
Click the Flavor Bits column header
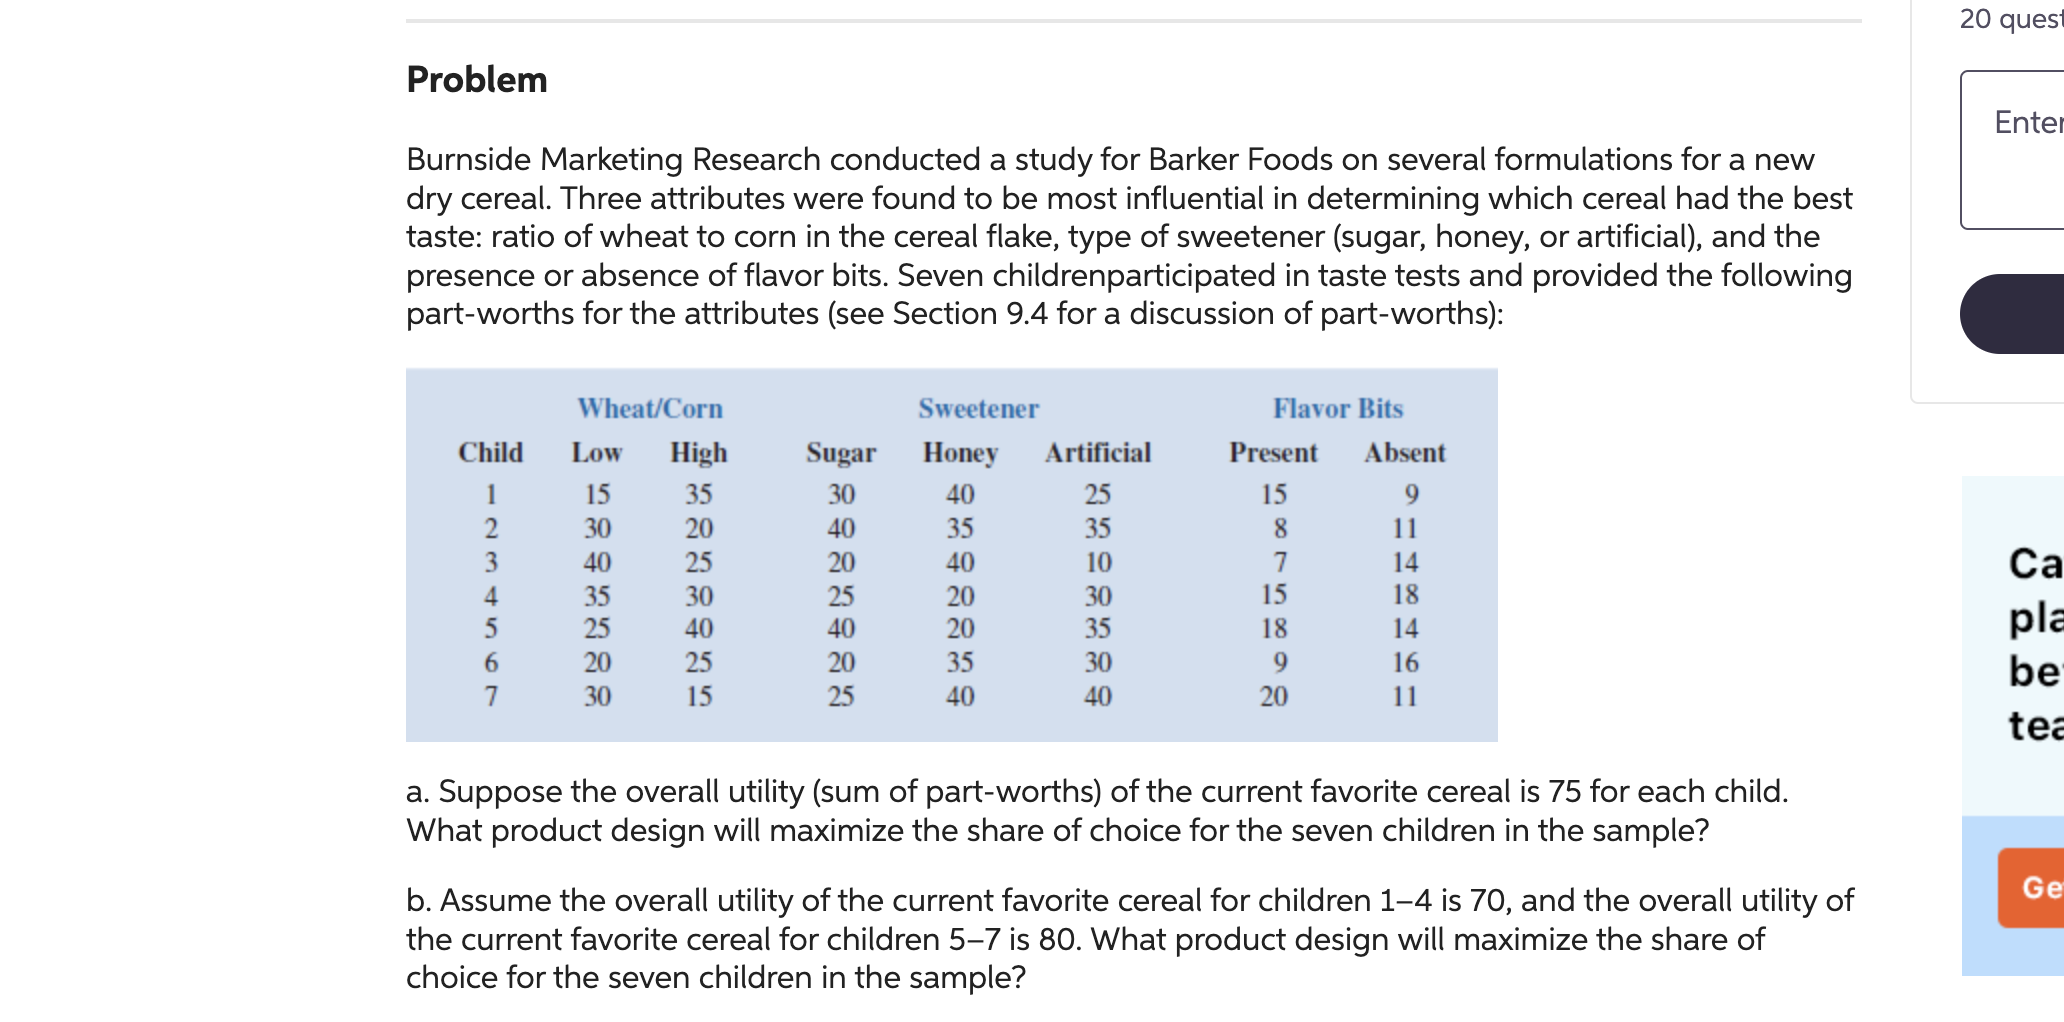(1338, 407)
